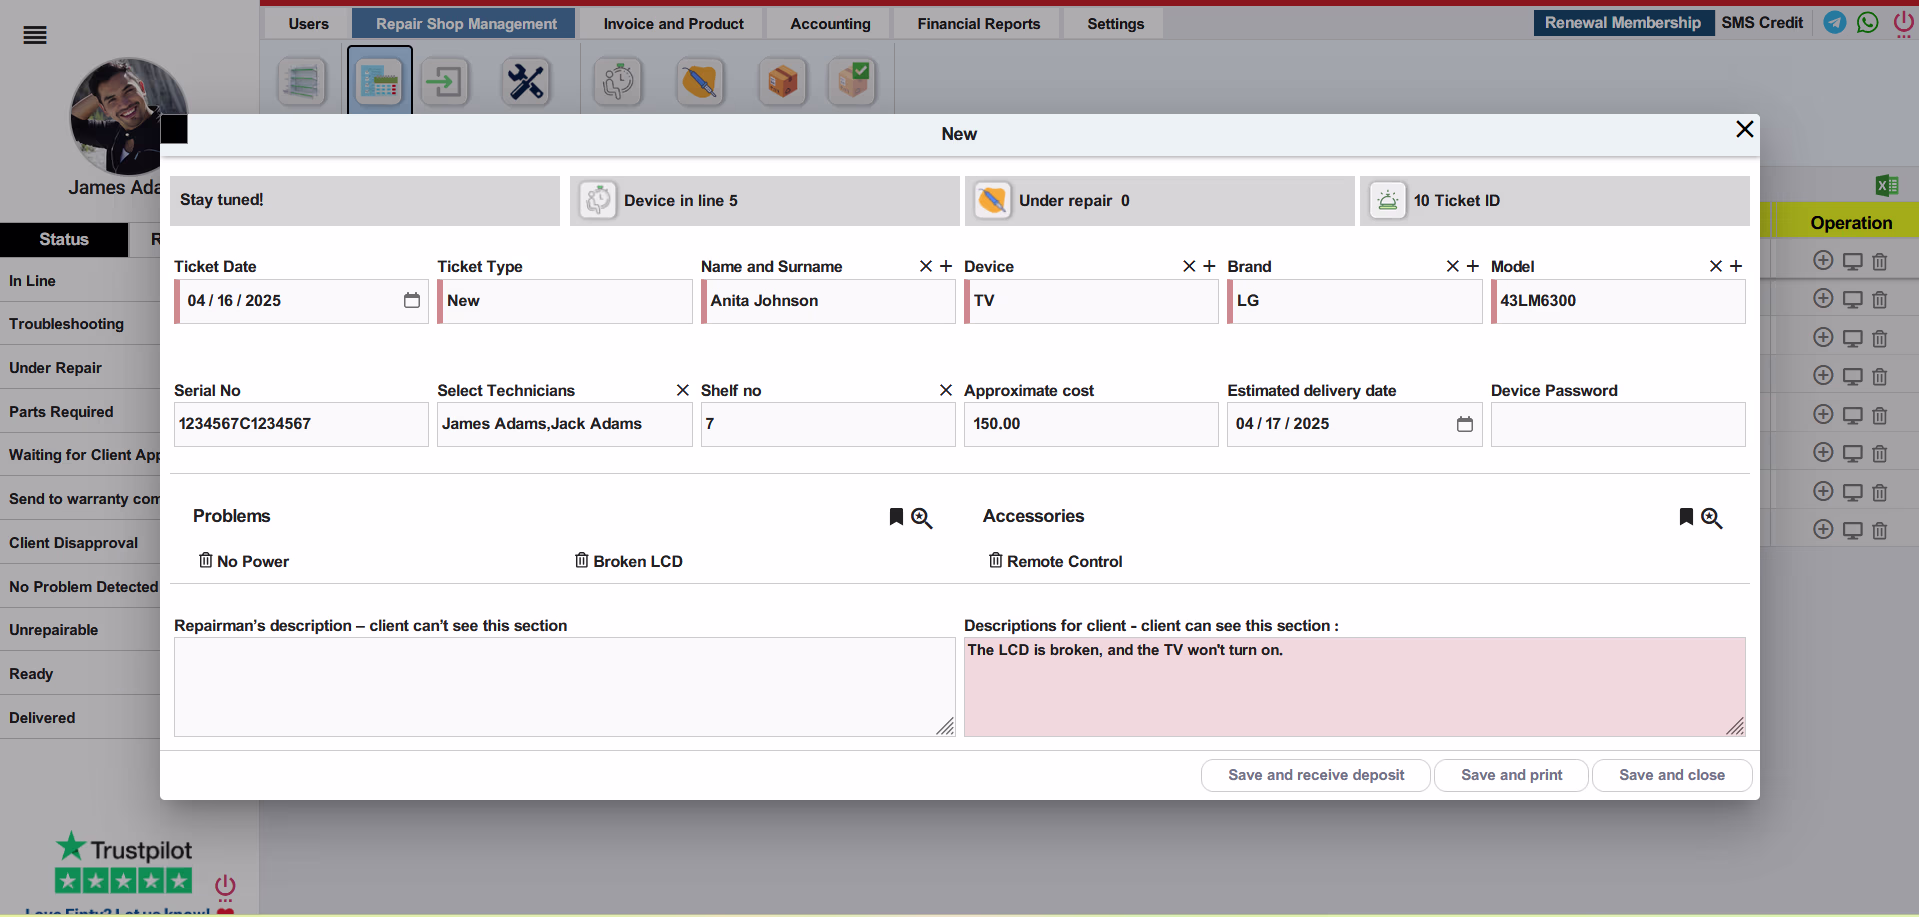Open the Select Technicians list
This screenshot has height=917, width=1919.
coord(565,424)
